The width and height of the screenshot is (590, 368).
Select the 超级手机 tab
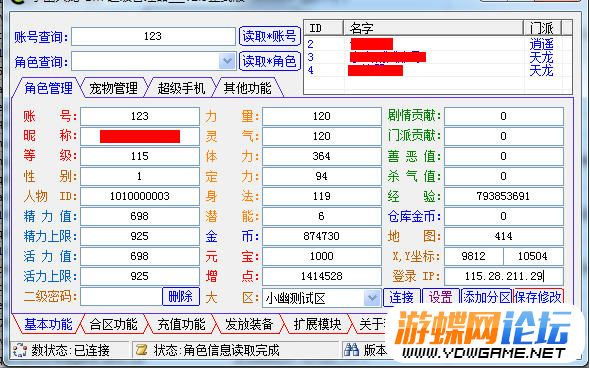pos(181,88)
